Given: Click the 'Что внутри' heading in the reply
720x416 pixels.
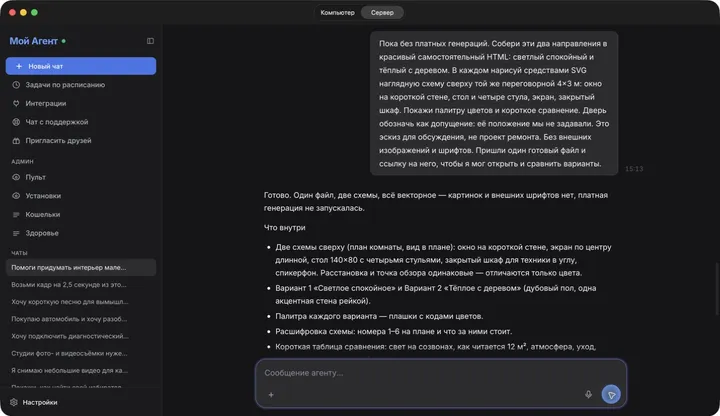Looking at the screenshot, I should pos(284,227).
